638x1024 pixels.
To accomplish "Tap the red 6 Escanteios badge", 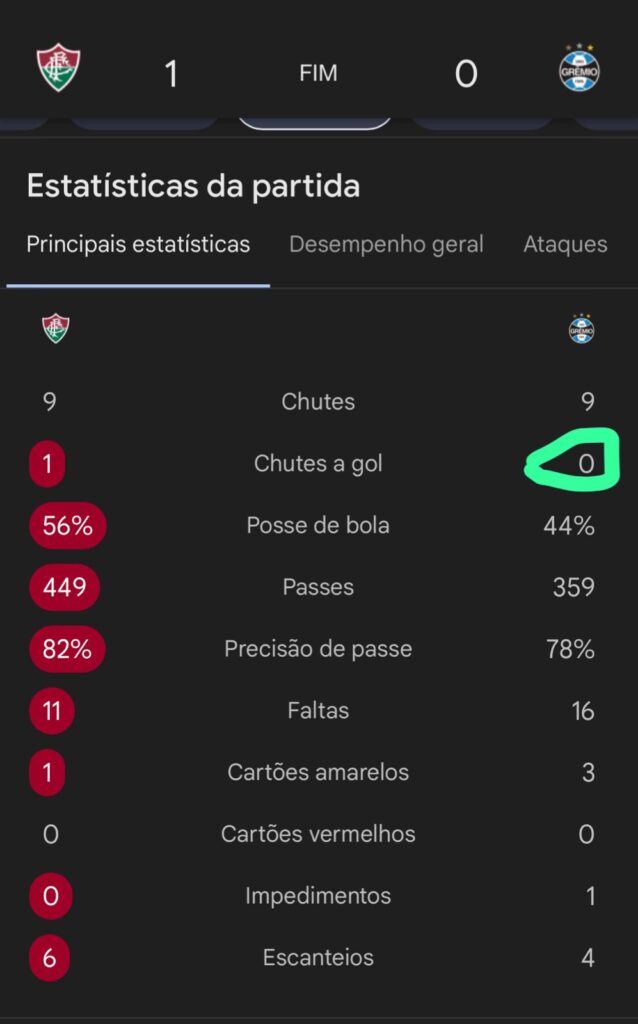I will tap(50, 958).
